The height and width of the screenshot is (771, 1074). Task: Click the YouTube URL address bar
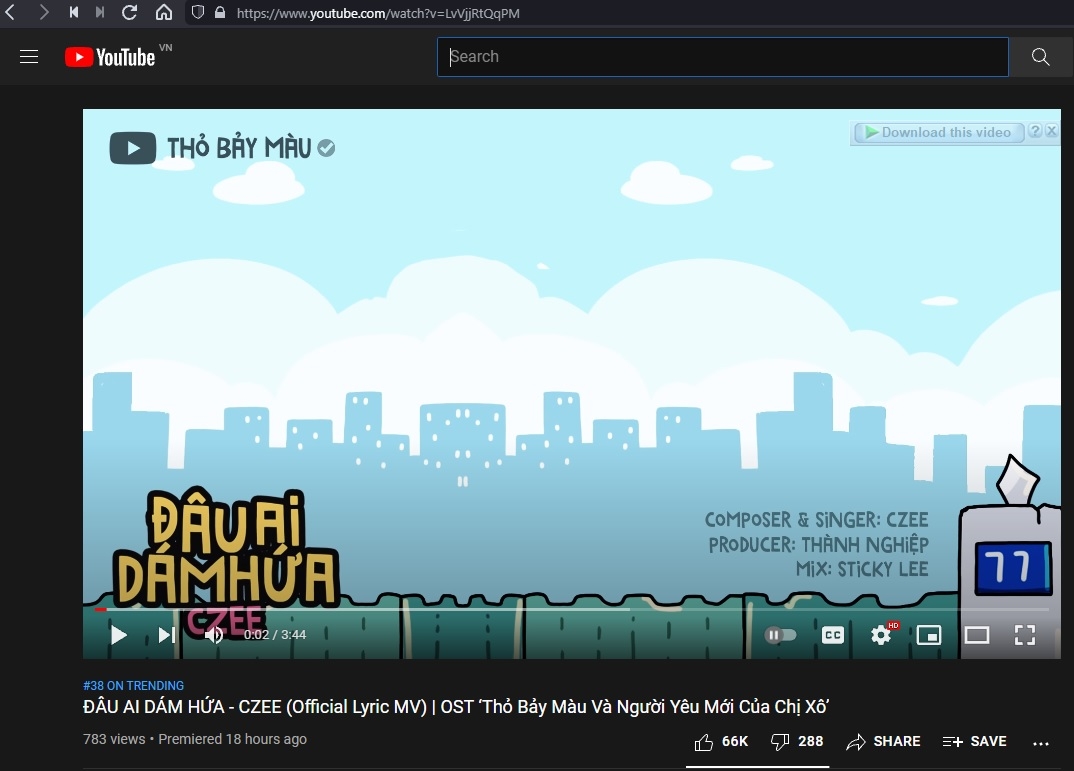(378, 13)
